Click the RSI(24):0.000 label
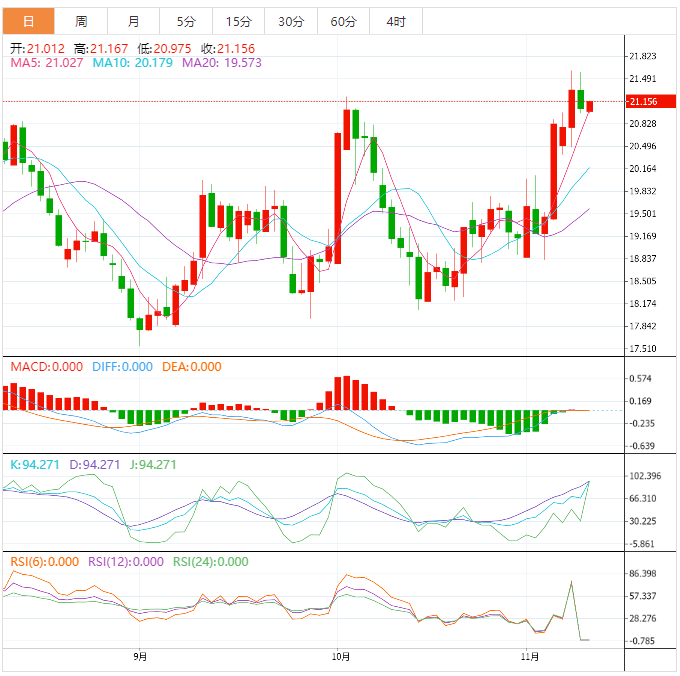The height and width of the screenshot is (676, 680). coord(211,562)
